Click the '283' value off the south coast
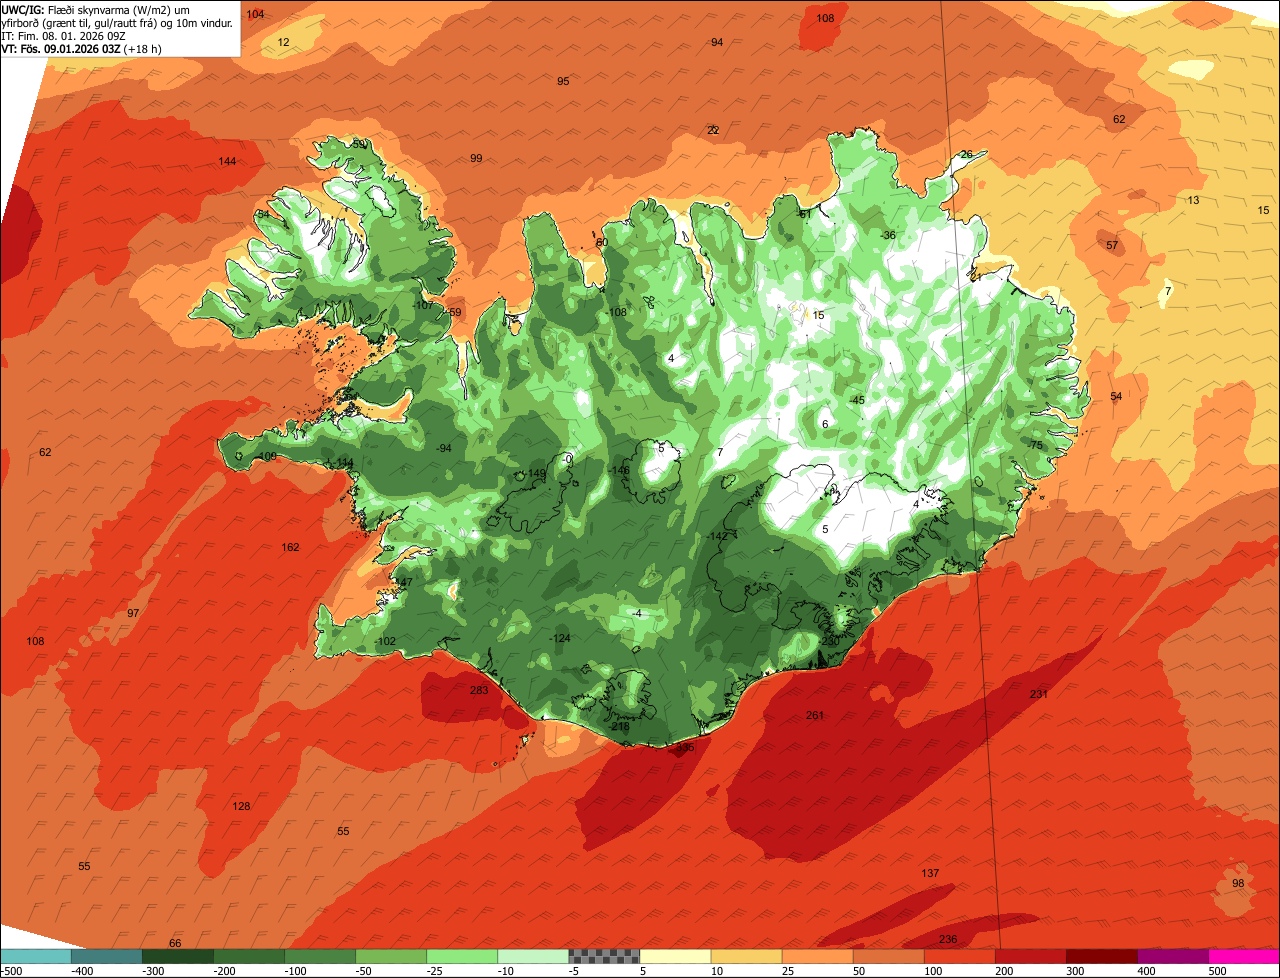Image resolution: width=1280 pixels, height=978 pixels. coord(479,690)
